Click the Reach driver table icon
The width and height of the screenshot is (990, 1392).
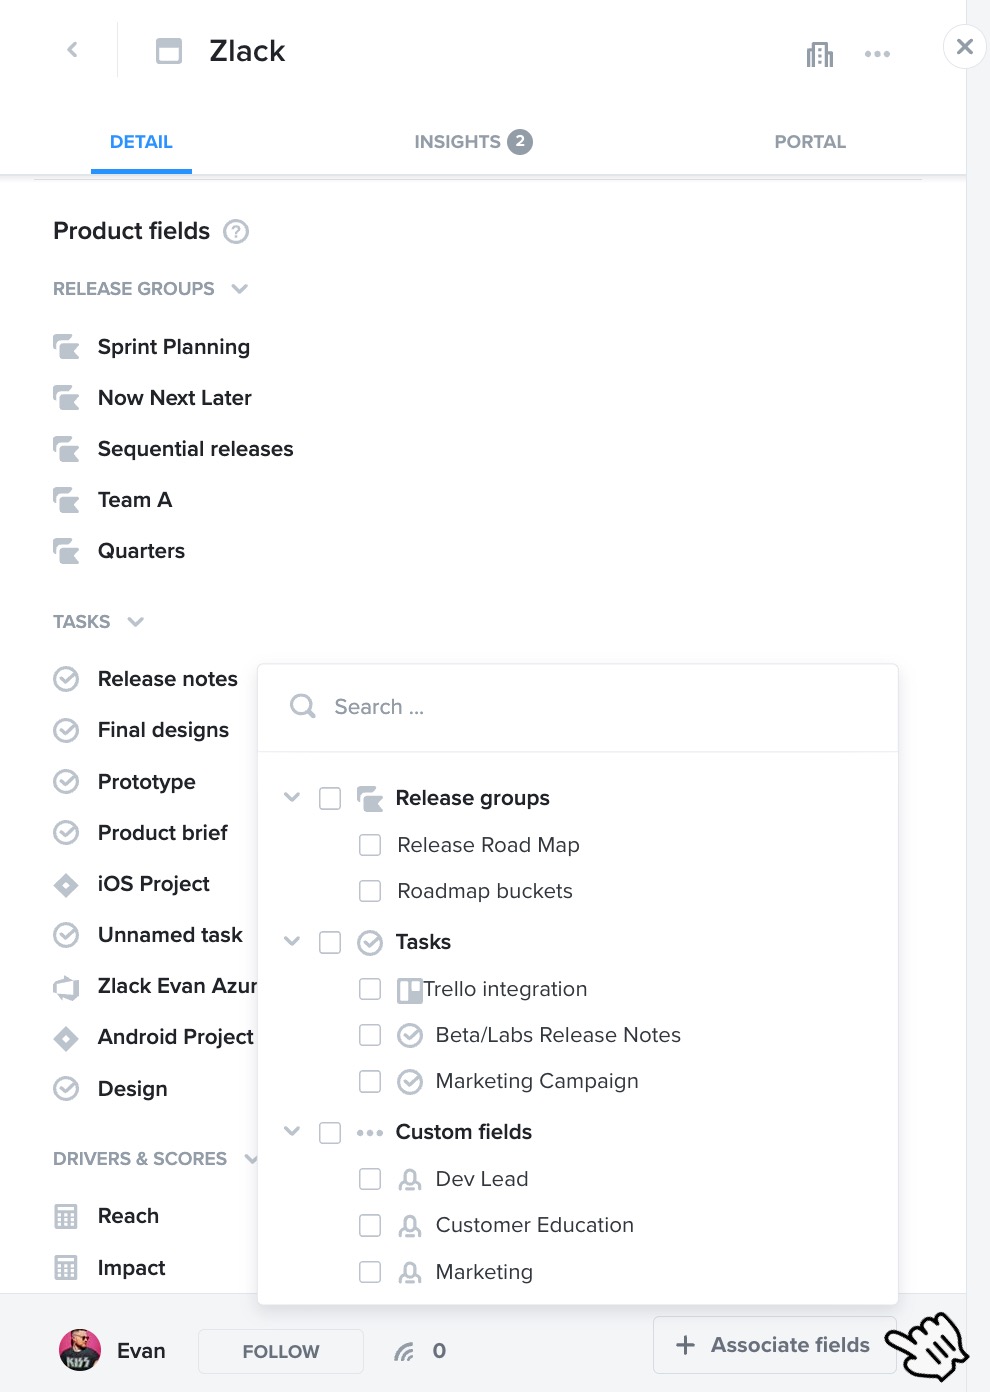66,1217
